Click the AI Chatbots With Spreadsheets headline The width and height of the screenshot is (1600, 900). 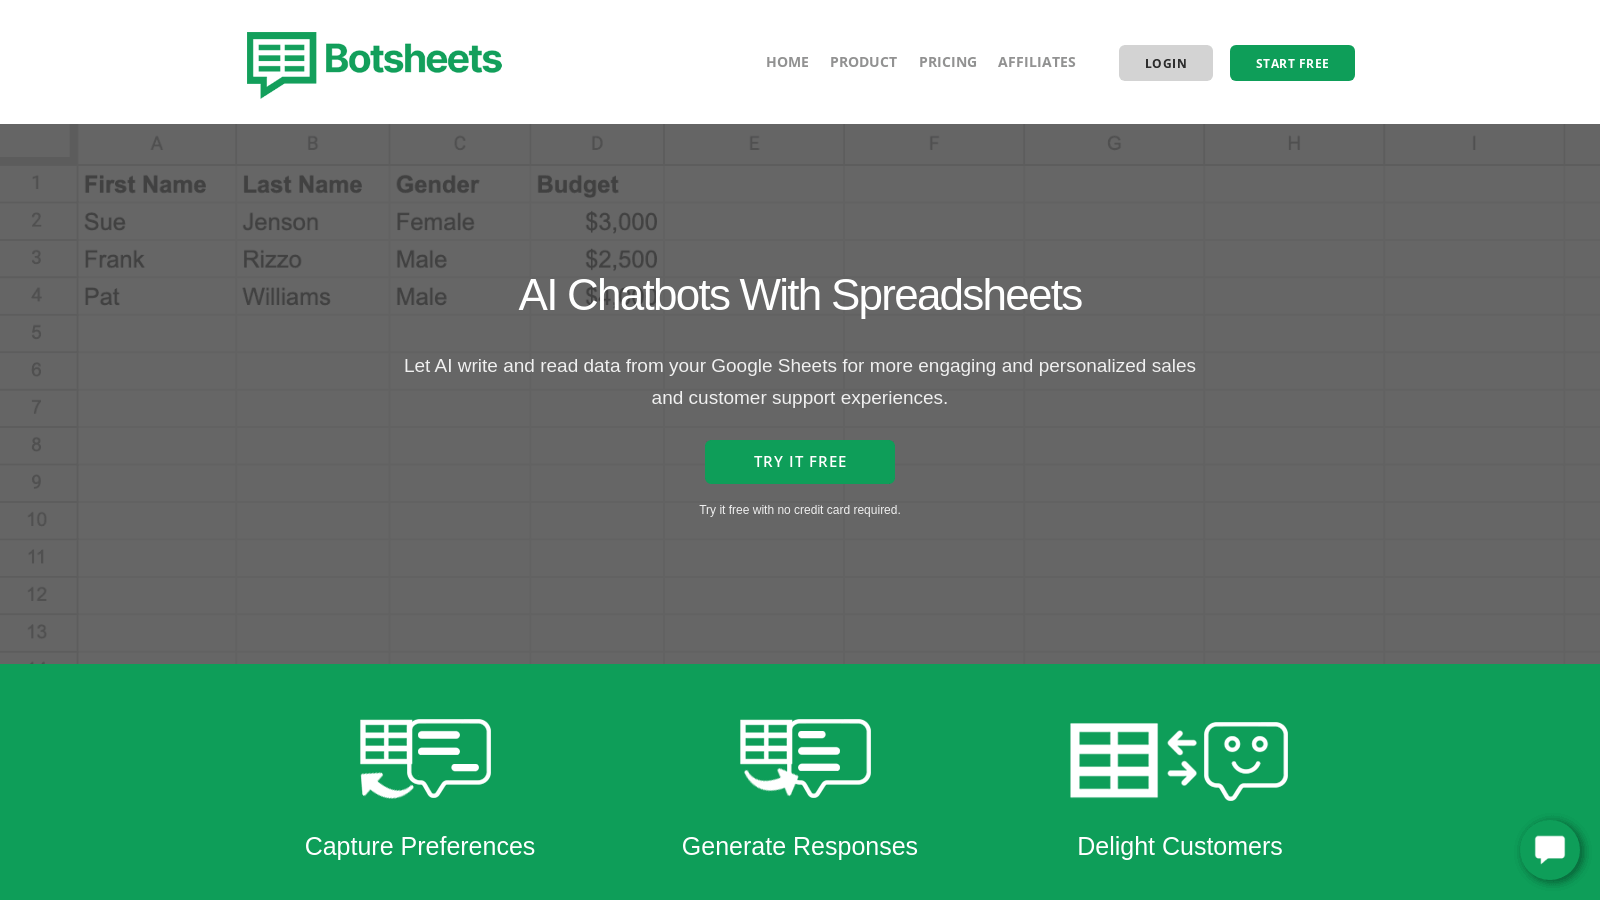coord(800,295)
